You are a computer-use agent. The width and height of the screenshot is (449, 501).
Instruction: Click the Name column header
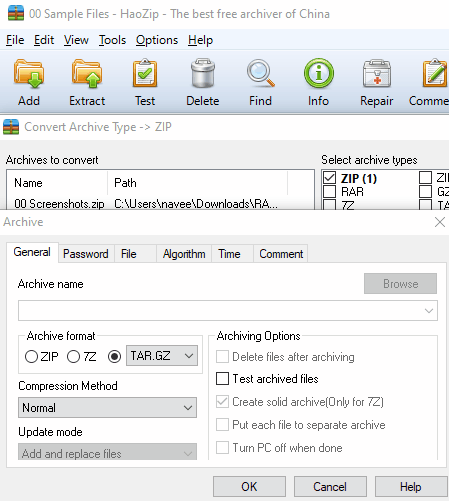tap(57, 183)
